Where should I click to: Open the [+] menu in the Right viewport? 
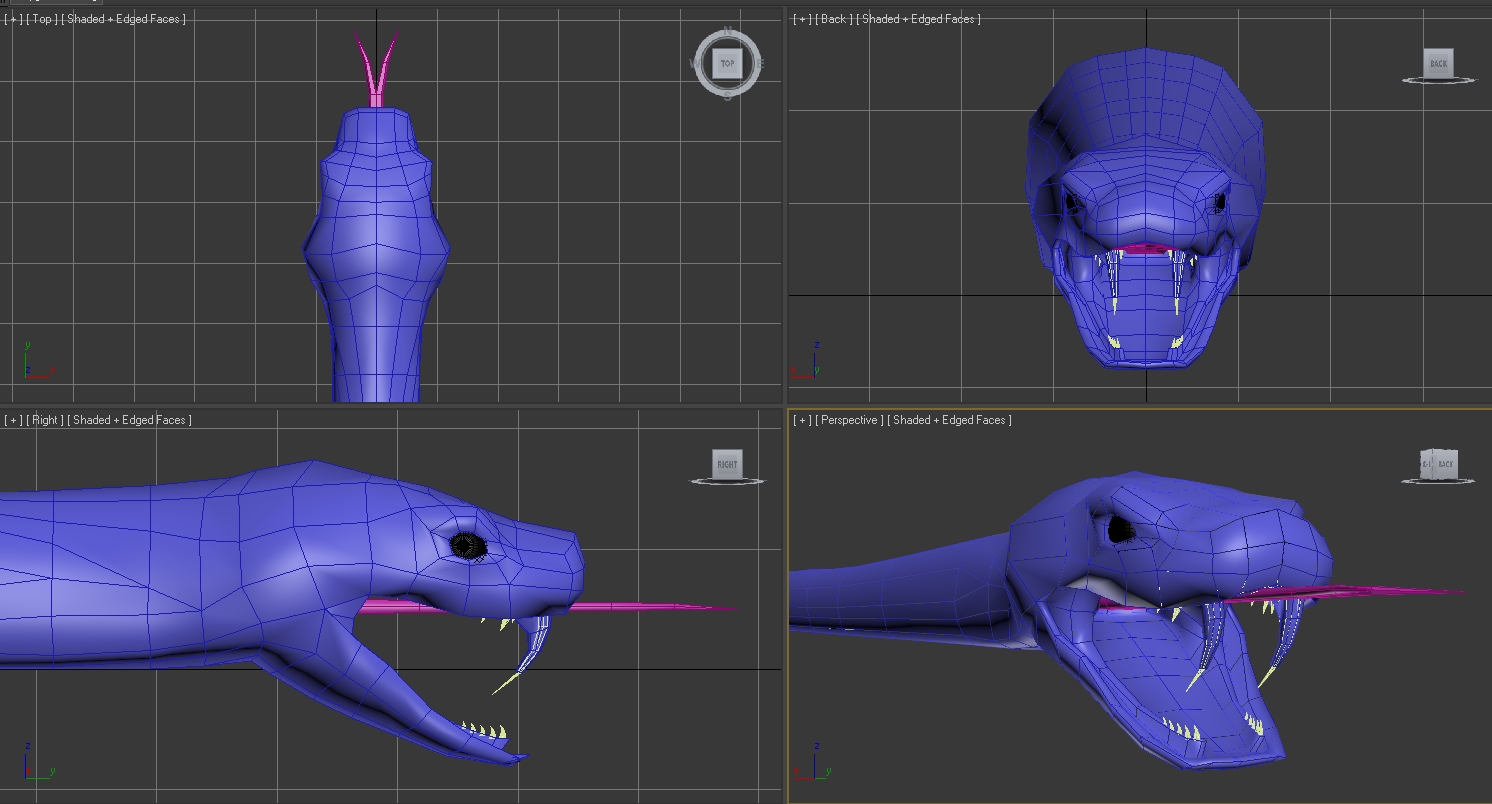pos(13,420)
